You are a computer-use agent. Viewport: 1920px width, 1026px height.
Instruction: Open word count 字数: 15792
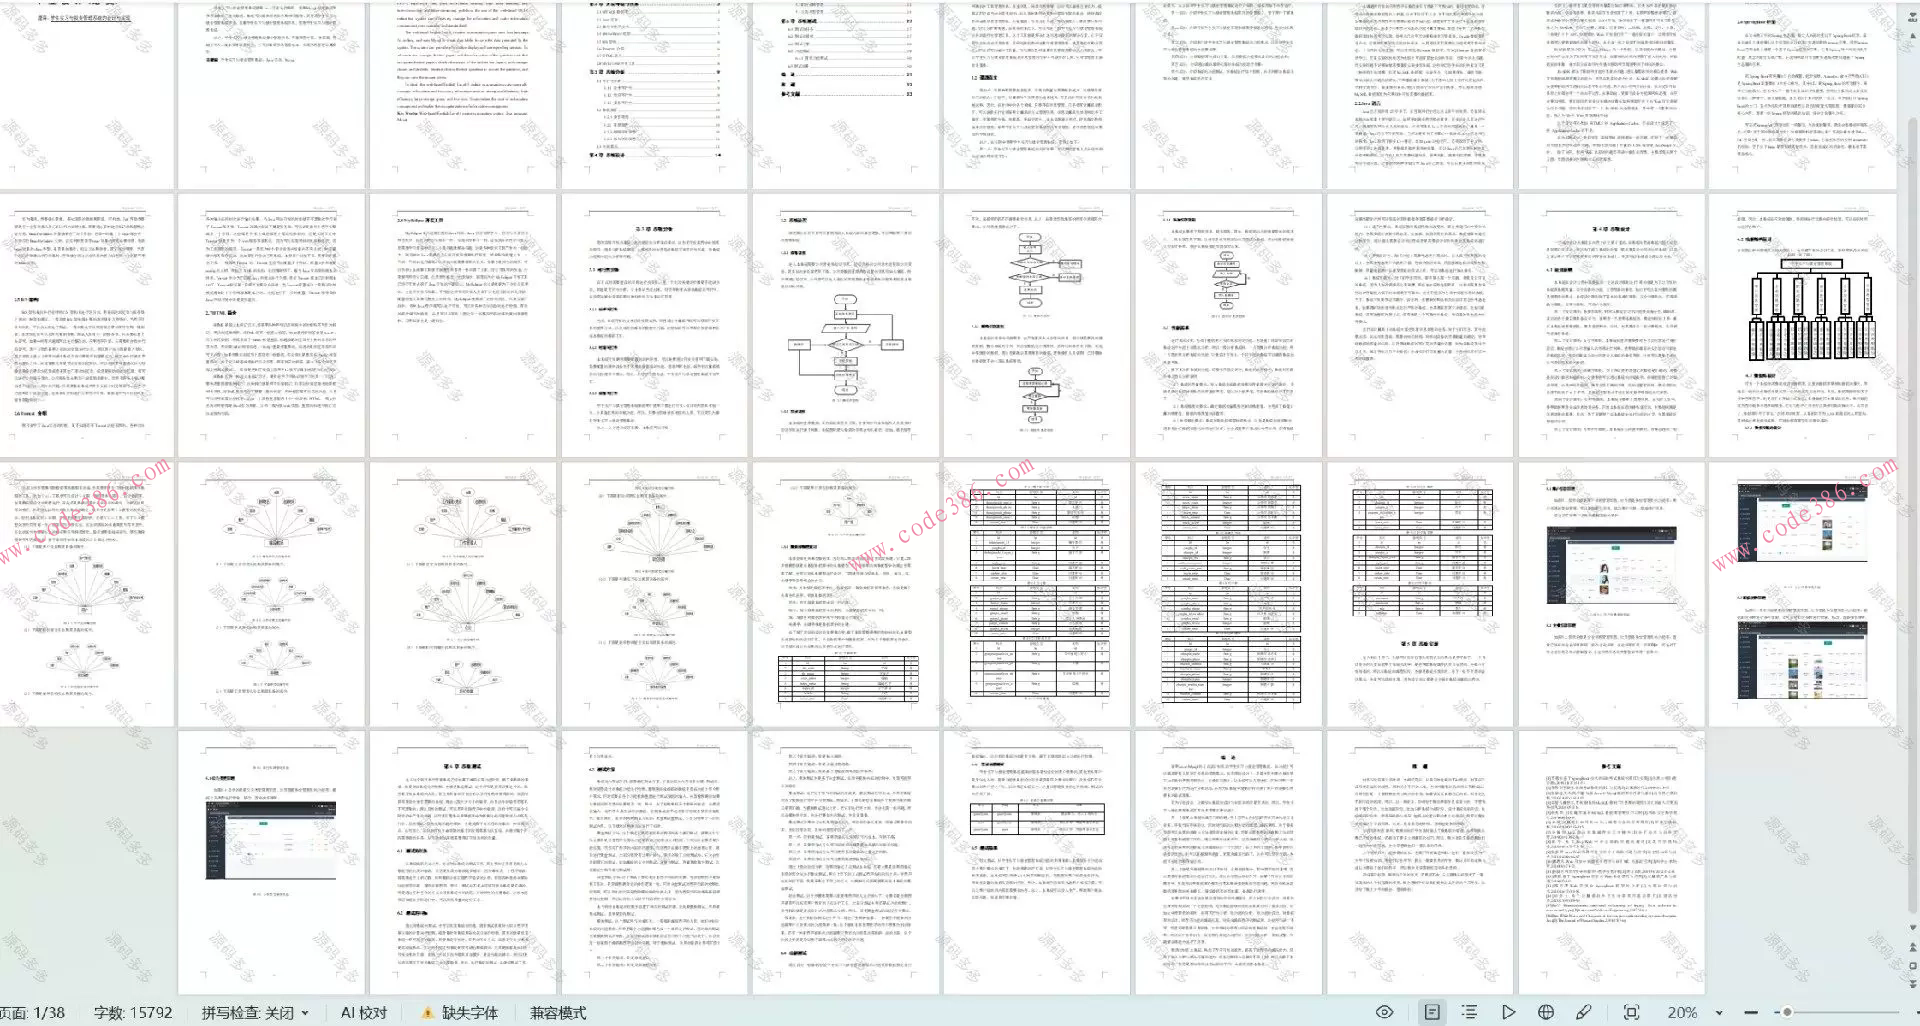[x=133, y=1013]
